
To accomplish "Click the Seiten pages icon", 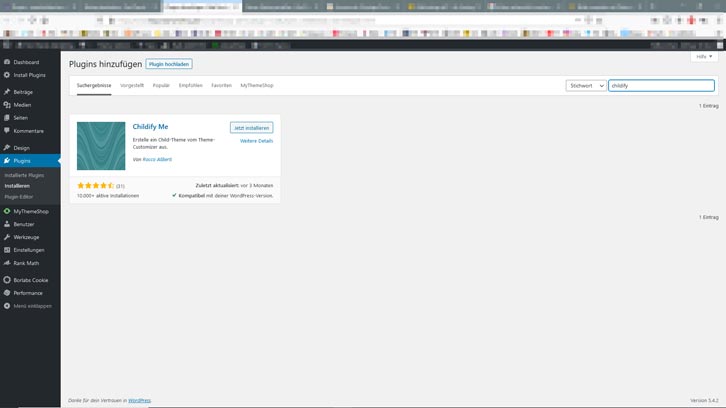I will (7, 118).
